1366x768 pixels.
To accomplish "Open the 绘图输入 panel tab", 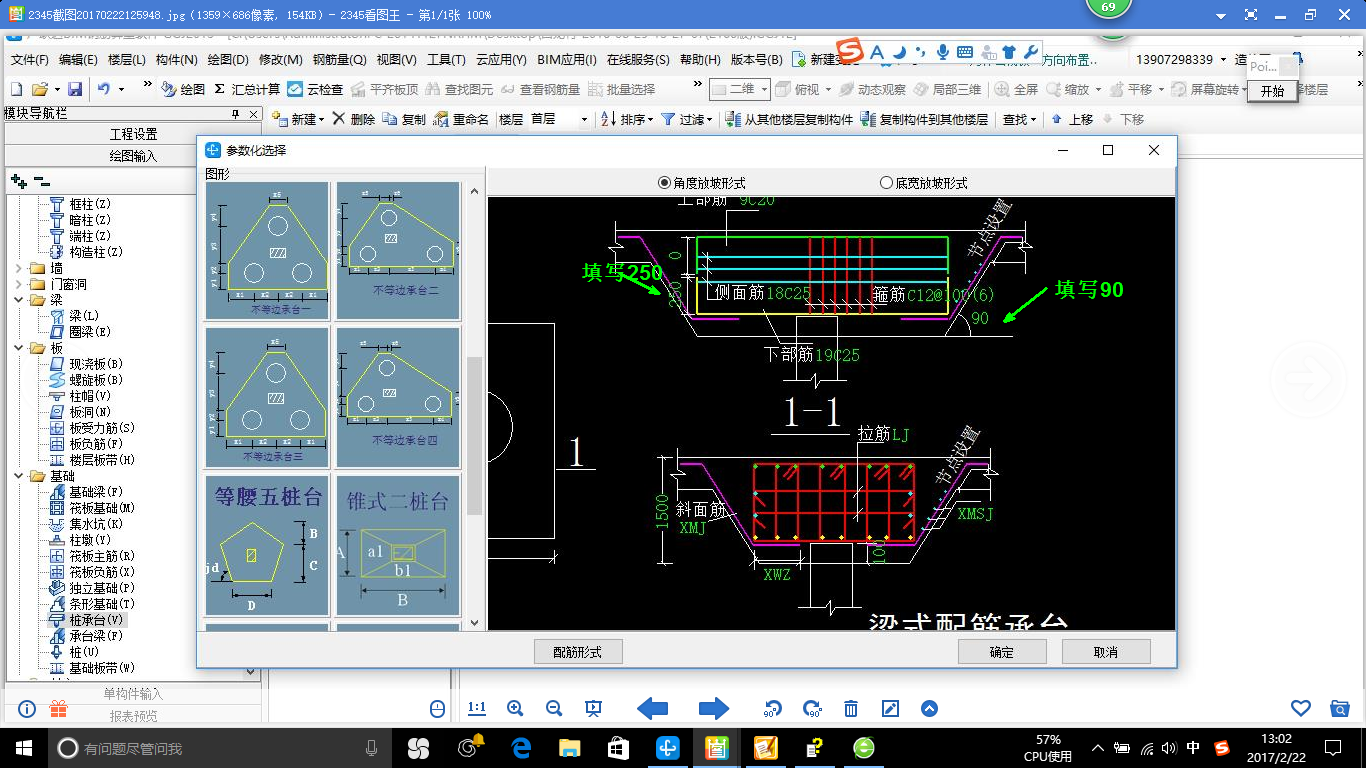I will (x=133, y=156).
